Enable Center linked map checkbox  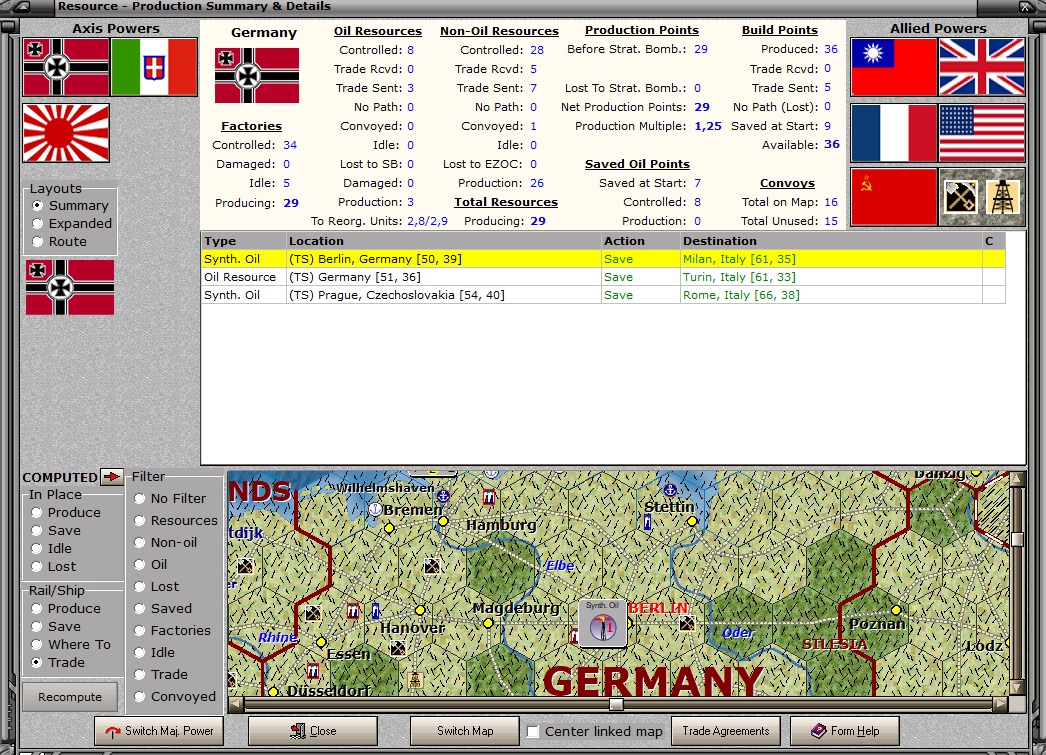(533, 732)
